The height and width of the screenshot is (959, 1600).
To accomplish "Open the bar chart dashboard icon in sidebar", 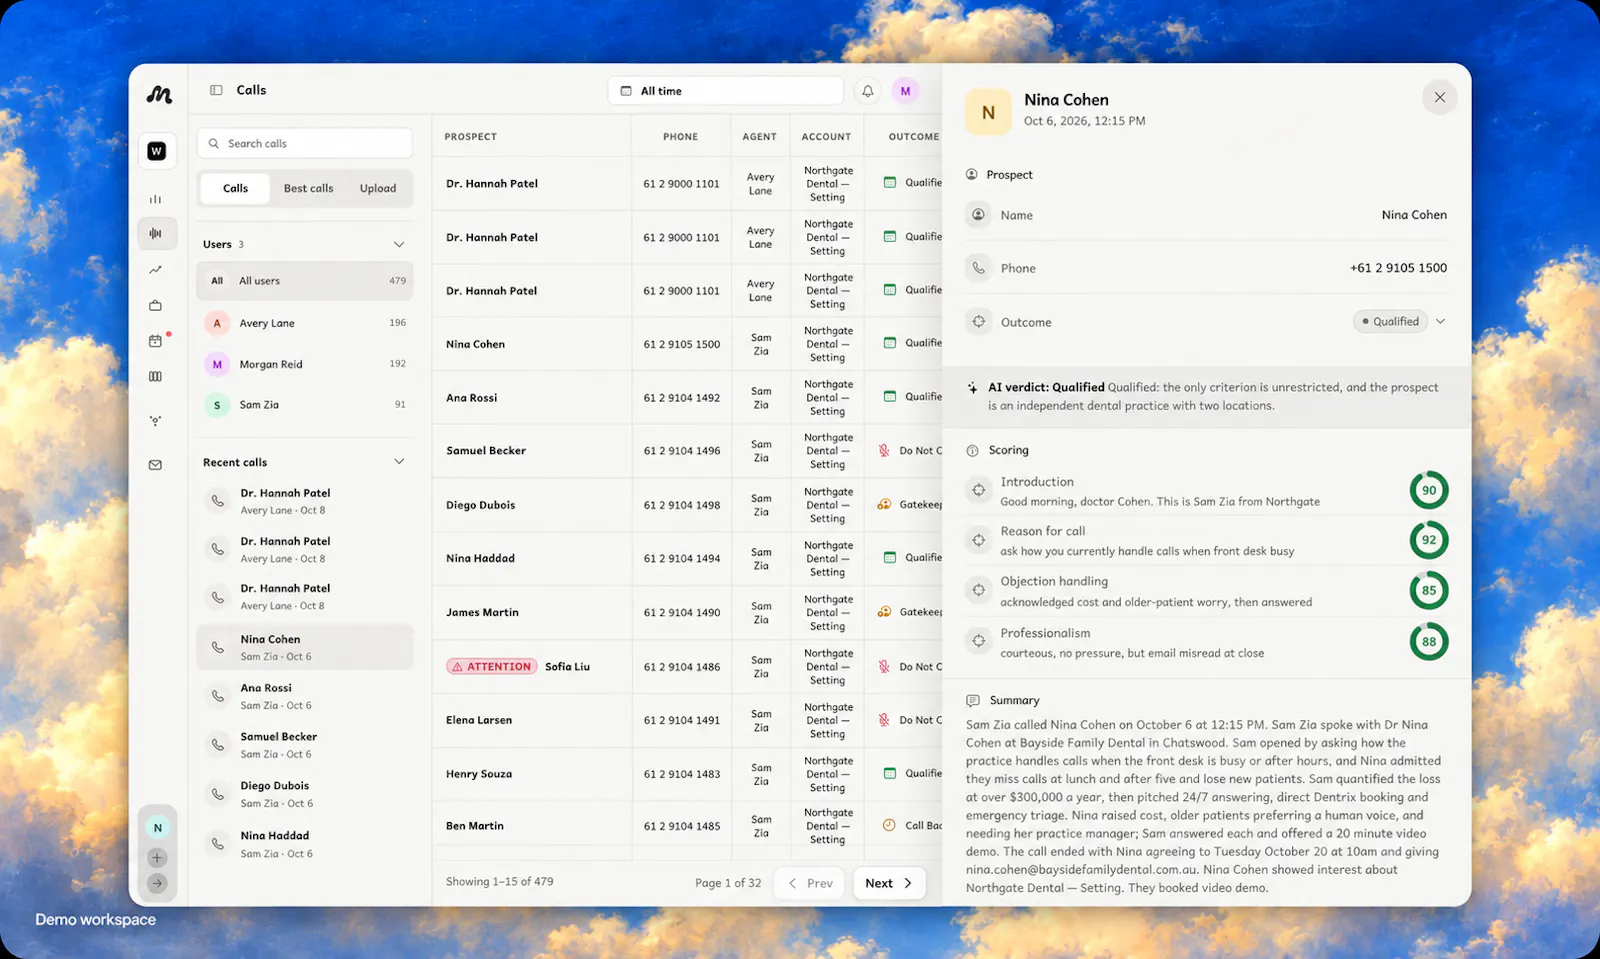I will (x=156, y=199).
